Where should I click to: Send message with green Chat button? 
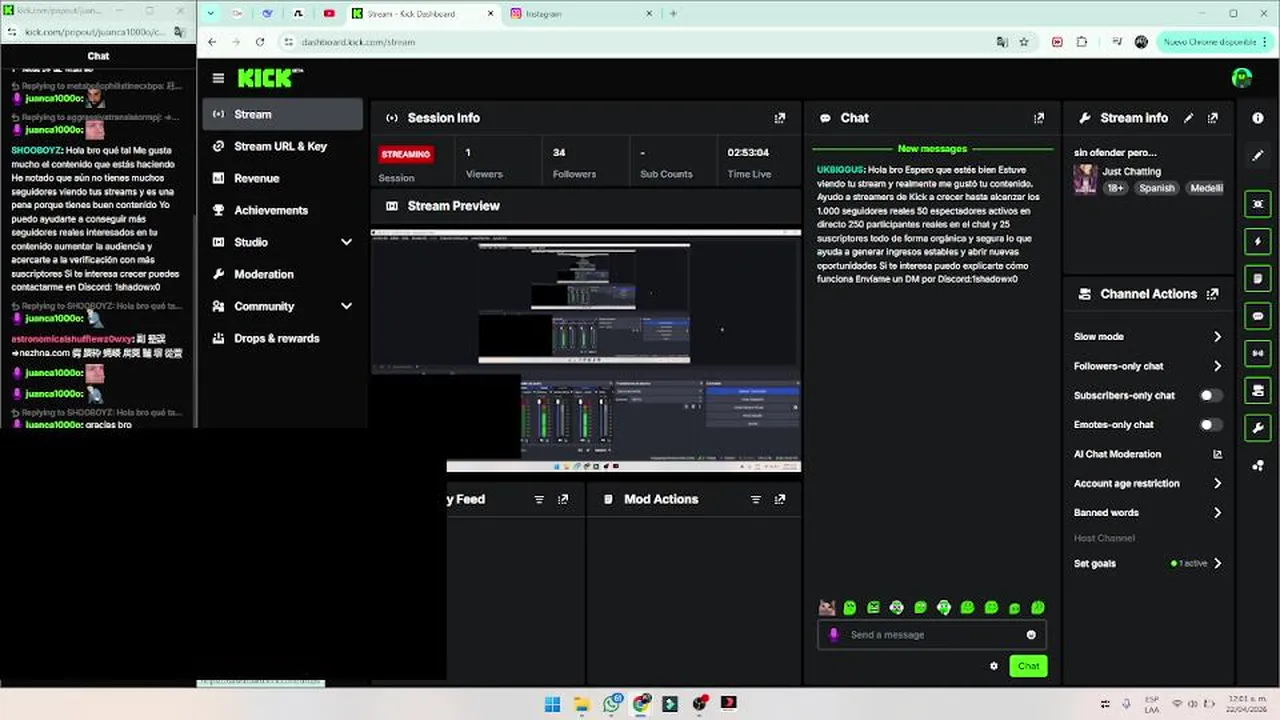[1028, 666]
